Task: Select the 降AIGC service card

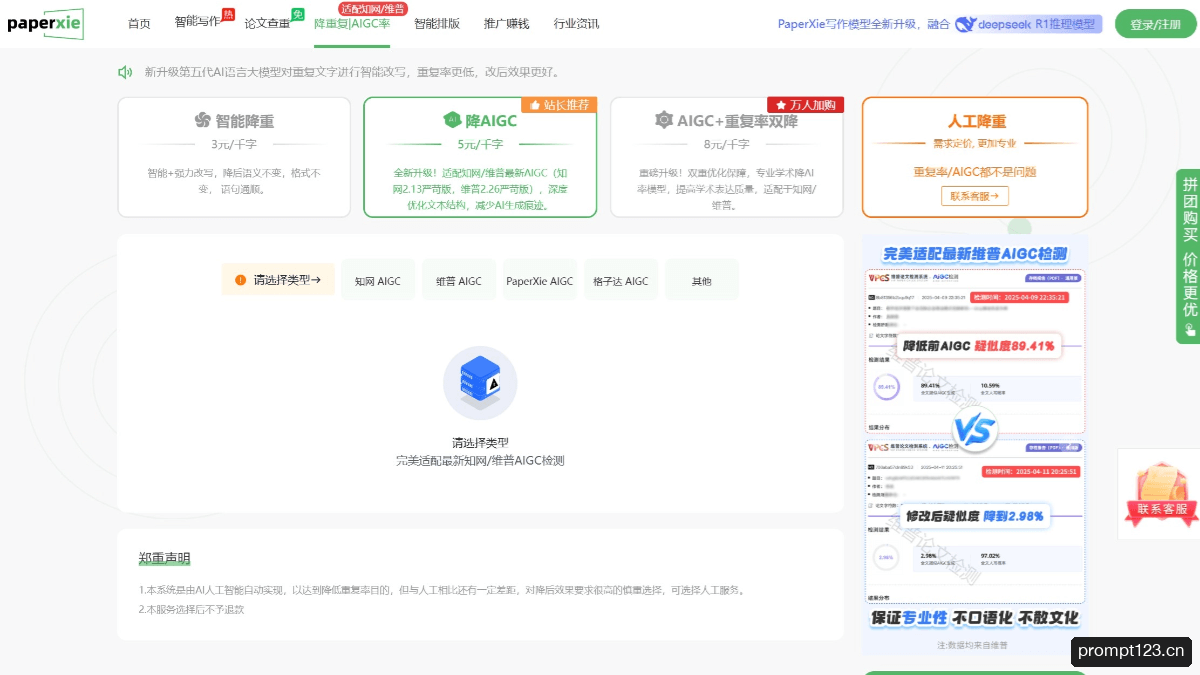Action: (480, 157)
